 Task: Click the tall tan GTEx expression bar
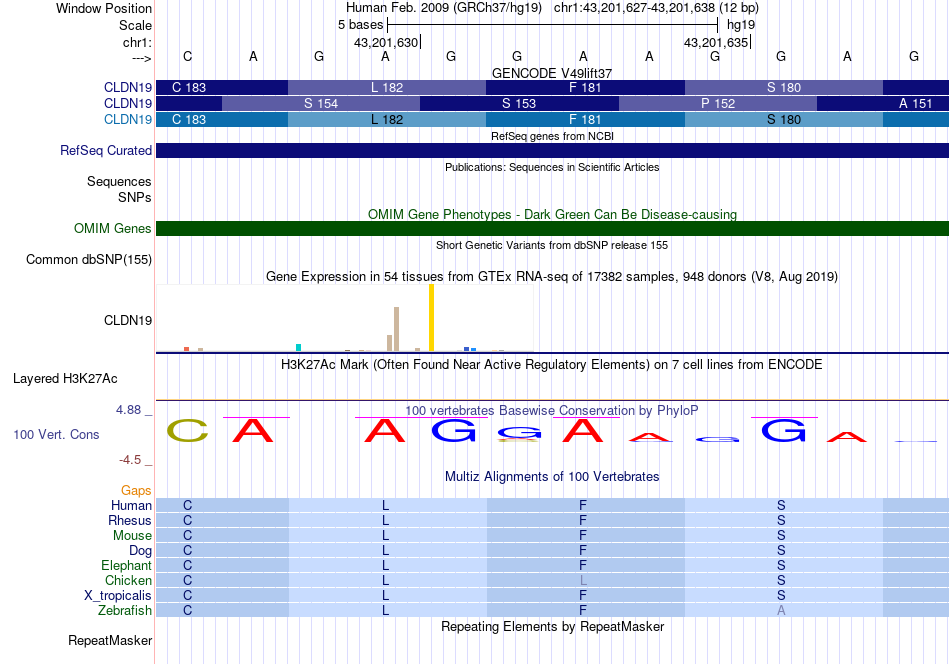pos(396,329)
